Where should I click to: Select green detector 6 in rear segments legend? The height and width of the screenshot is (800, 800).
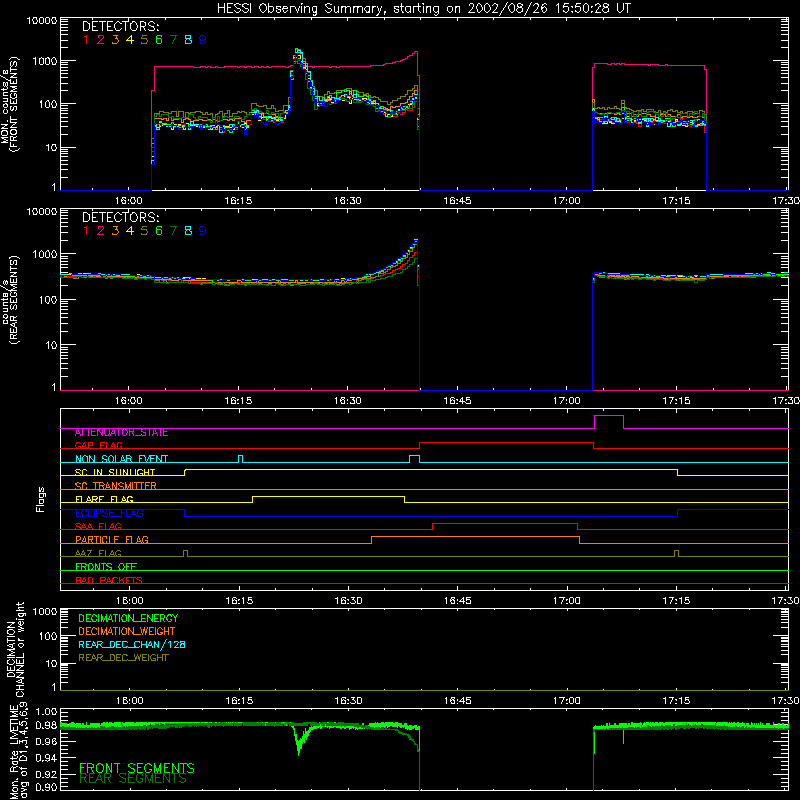(159, 231)
